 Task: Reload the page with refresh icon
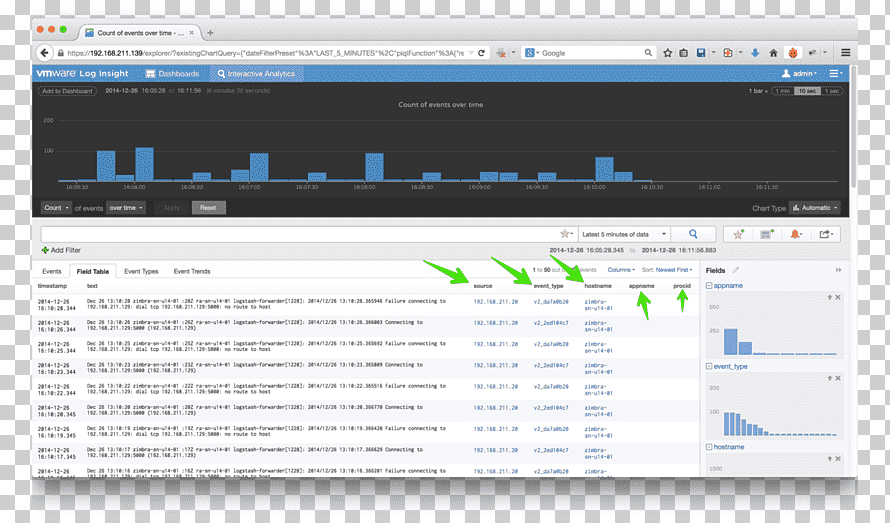coord(481,53)
